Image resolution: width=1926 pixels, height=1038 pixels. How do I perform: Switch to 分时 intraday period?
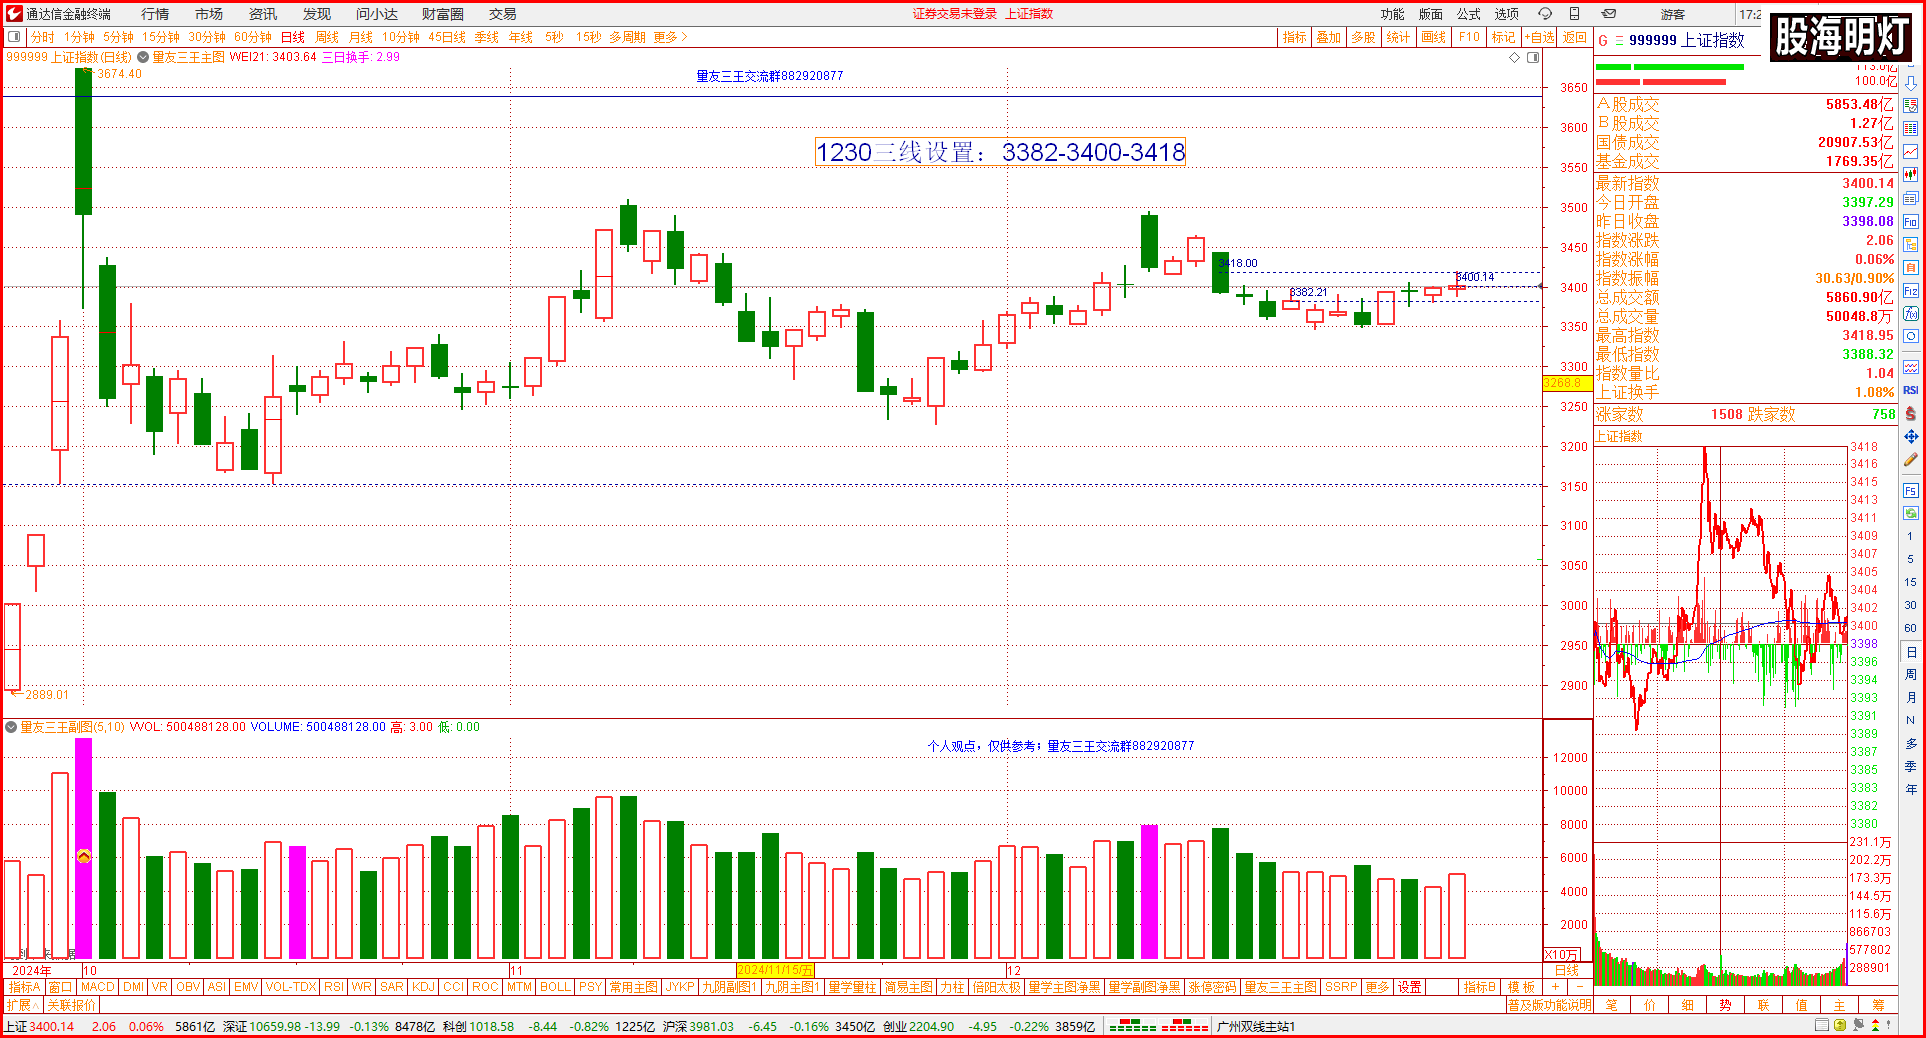point(43,37)
